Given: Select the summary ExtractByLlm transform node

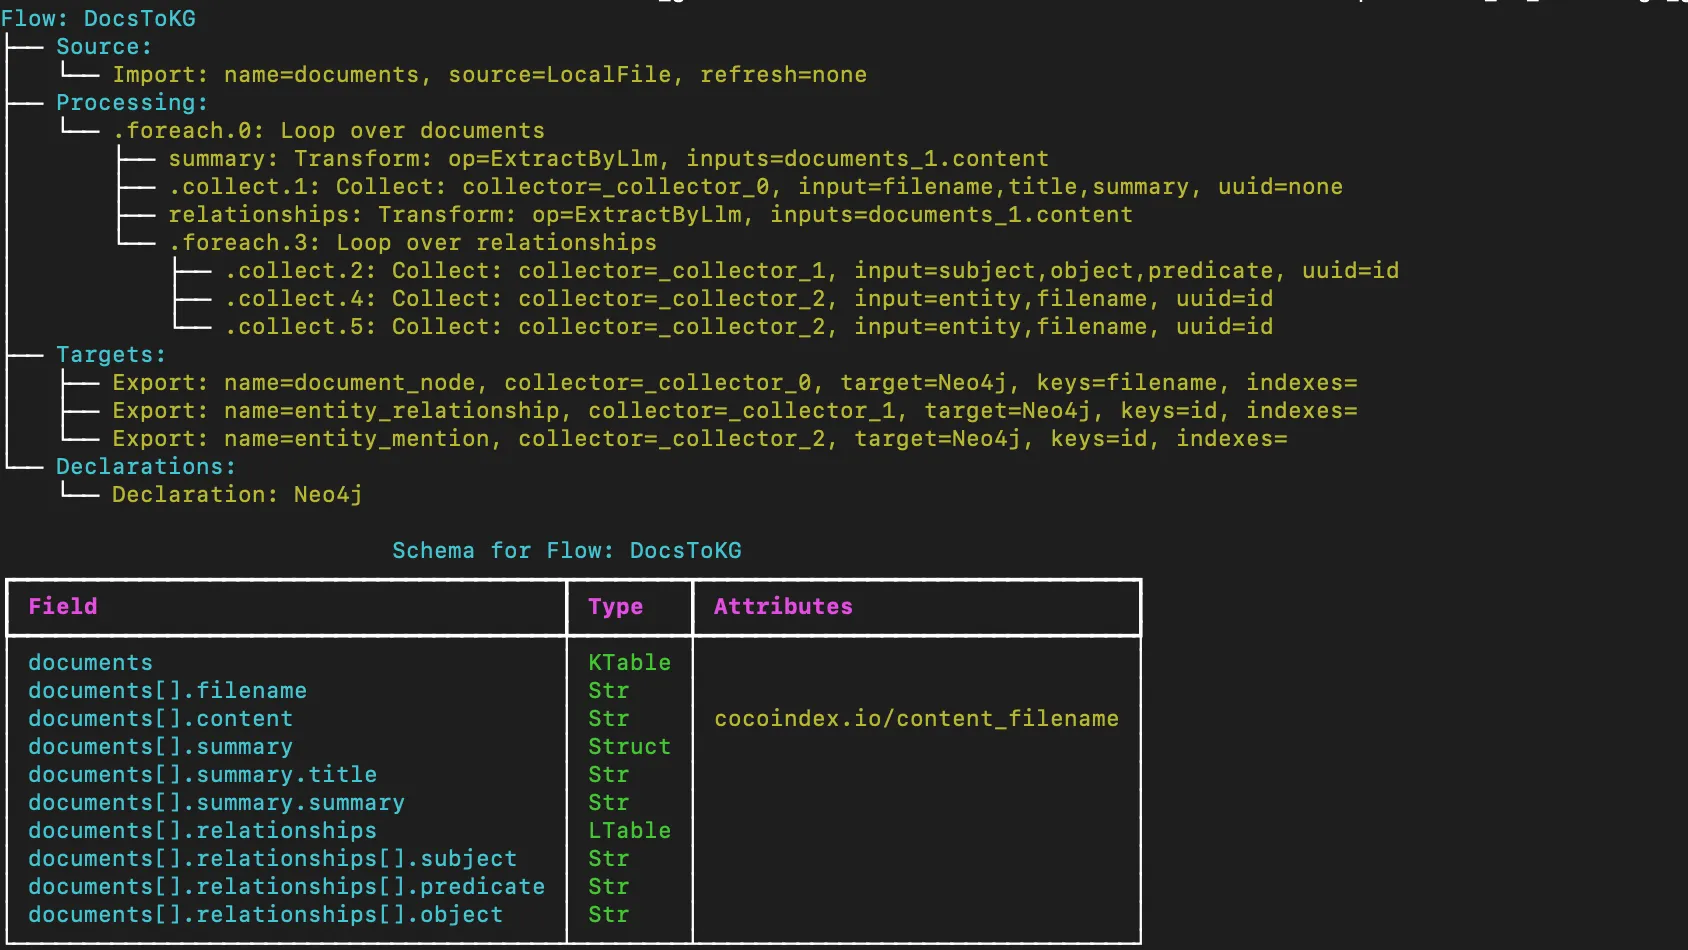Looking at the screenshot, I should [608, 158].
